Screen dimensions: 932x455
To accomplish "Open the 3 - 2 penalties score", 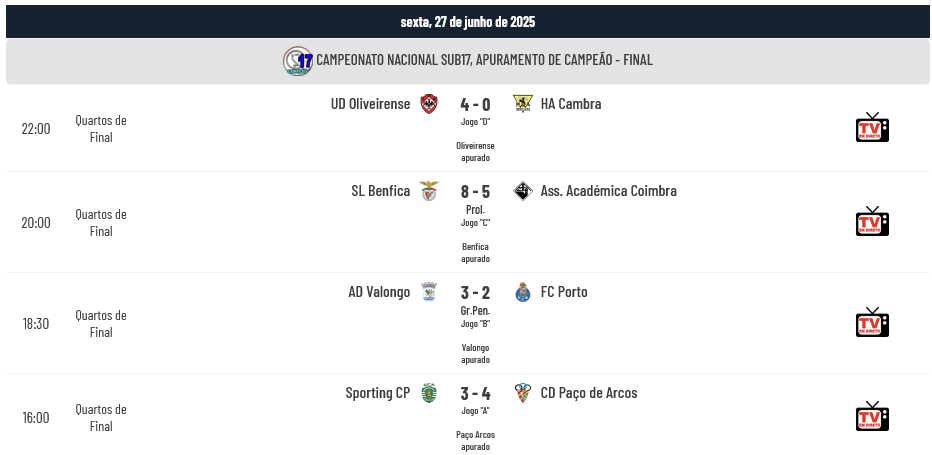I will 476,293.
